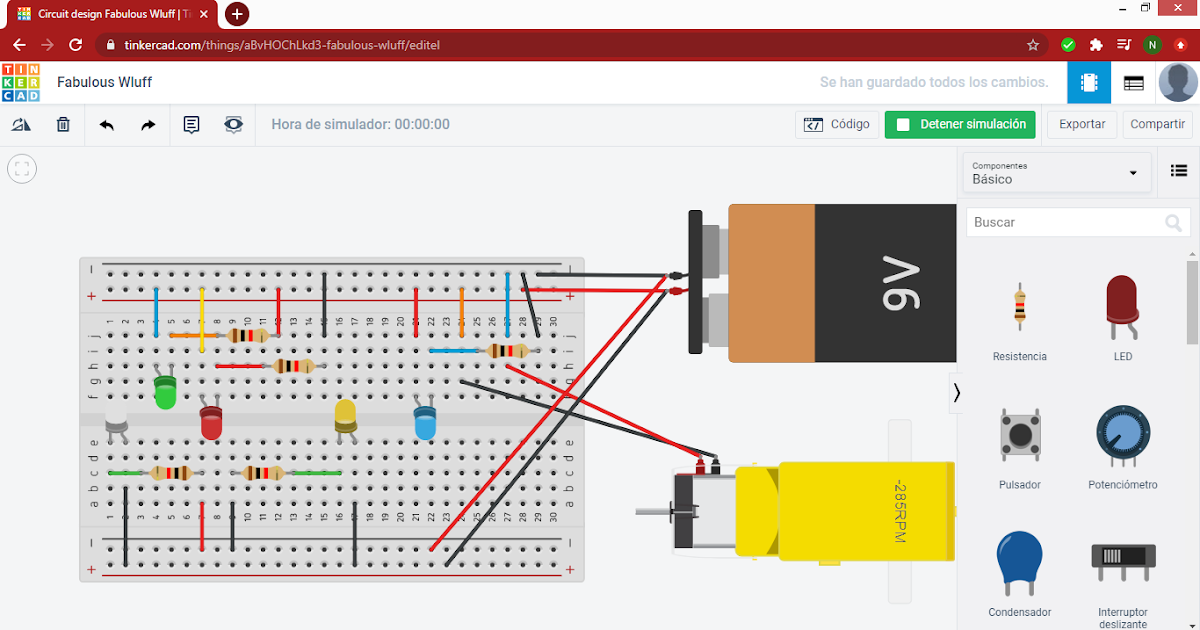Toggle the annotation visibility eye icon
This screenshot has width=1200, height=630.
tap(233, 124)
